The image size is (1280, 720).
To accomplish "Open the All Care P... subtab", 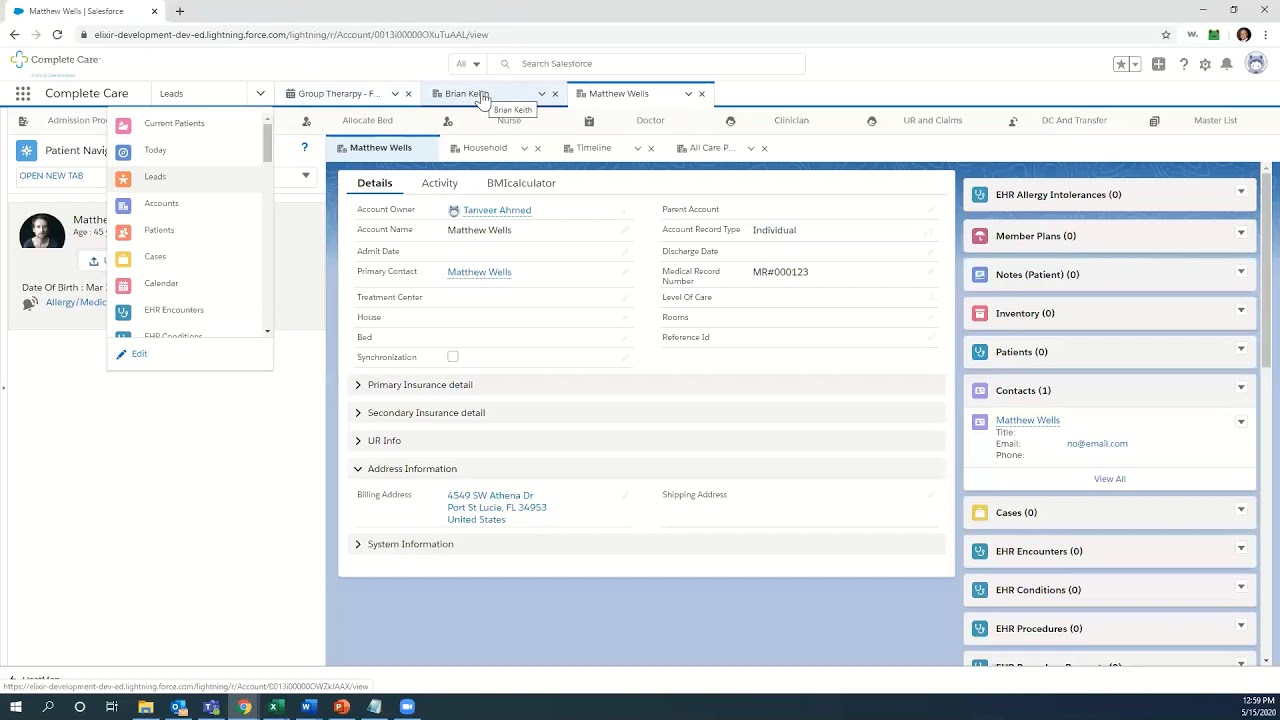I will pyautogui.click(x=712, y=148).
